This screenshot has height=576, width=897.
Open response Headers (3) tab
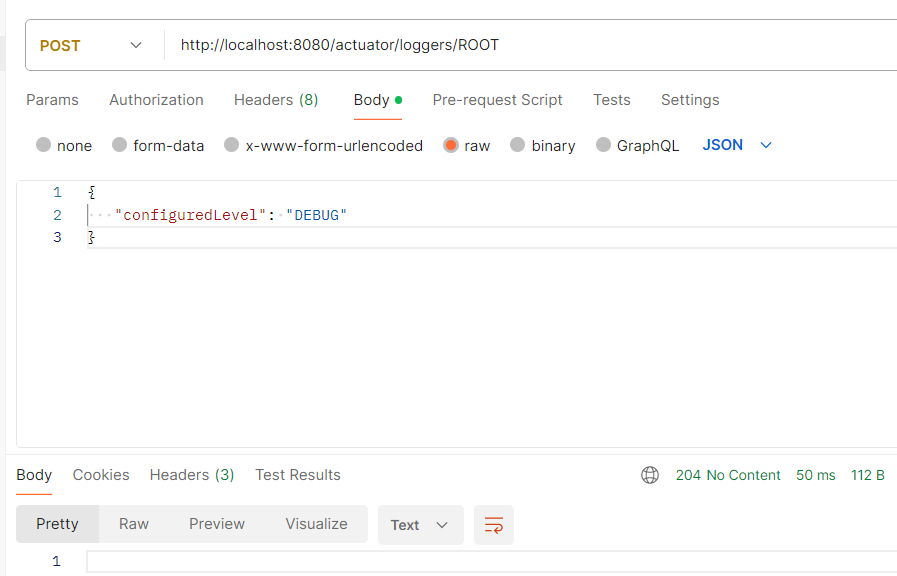tap(192, 475)
